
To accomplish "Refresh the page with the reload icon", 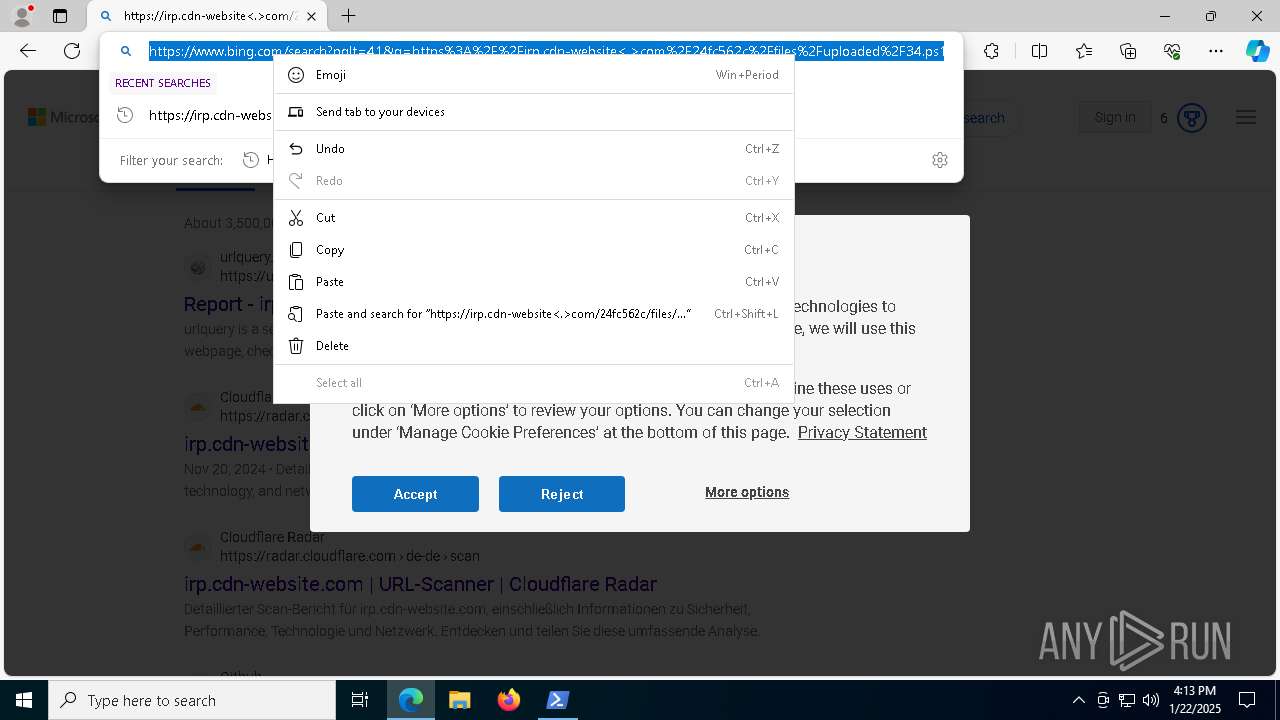I will coord(72,51).
